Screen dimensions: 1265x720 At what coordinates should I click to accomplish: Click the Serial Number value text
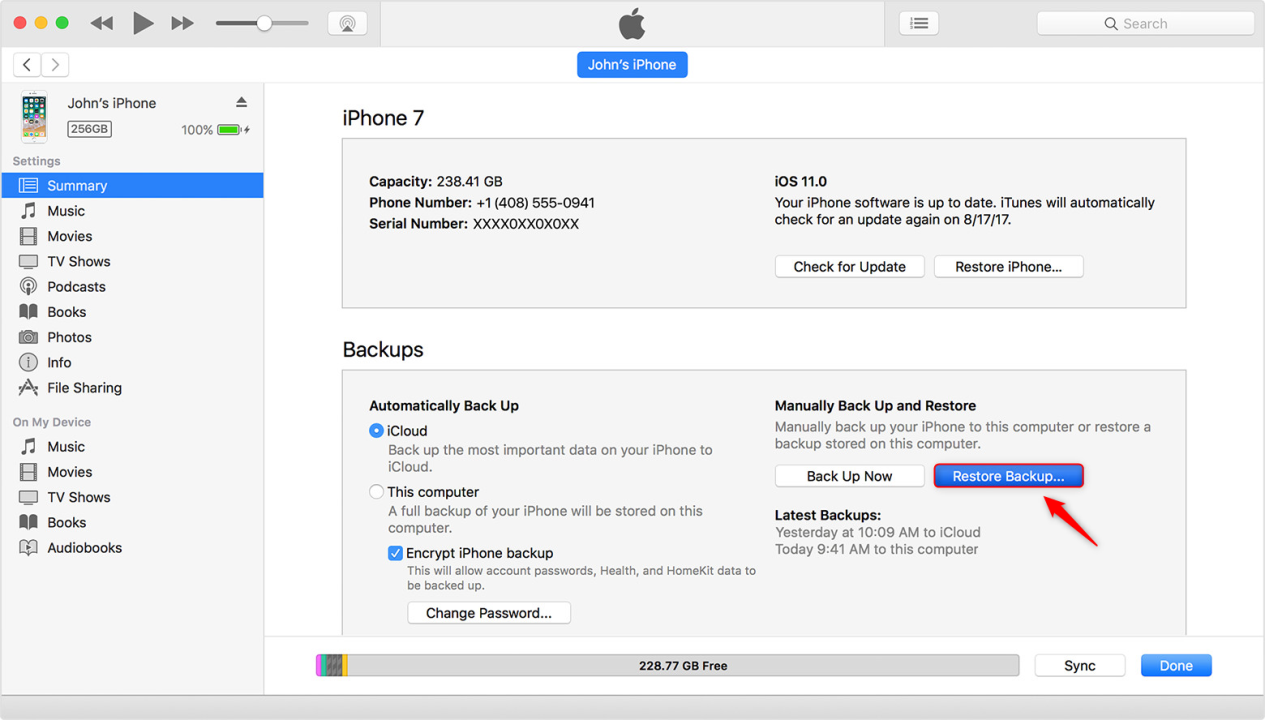point(526,224)
